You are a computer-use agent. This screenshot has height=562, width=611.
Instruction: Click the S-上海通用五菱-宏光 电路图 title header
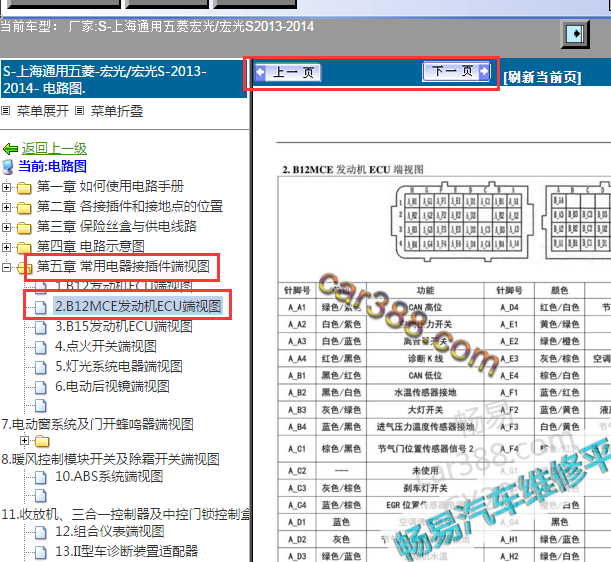(x=124, y=79)
